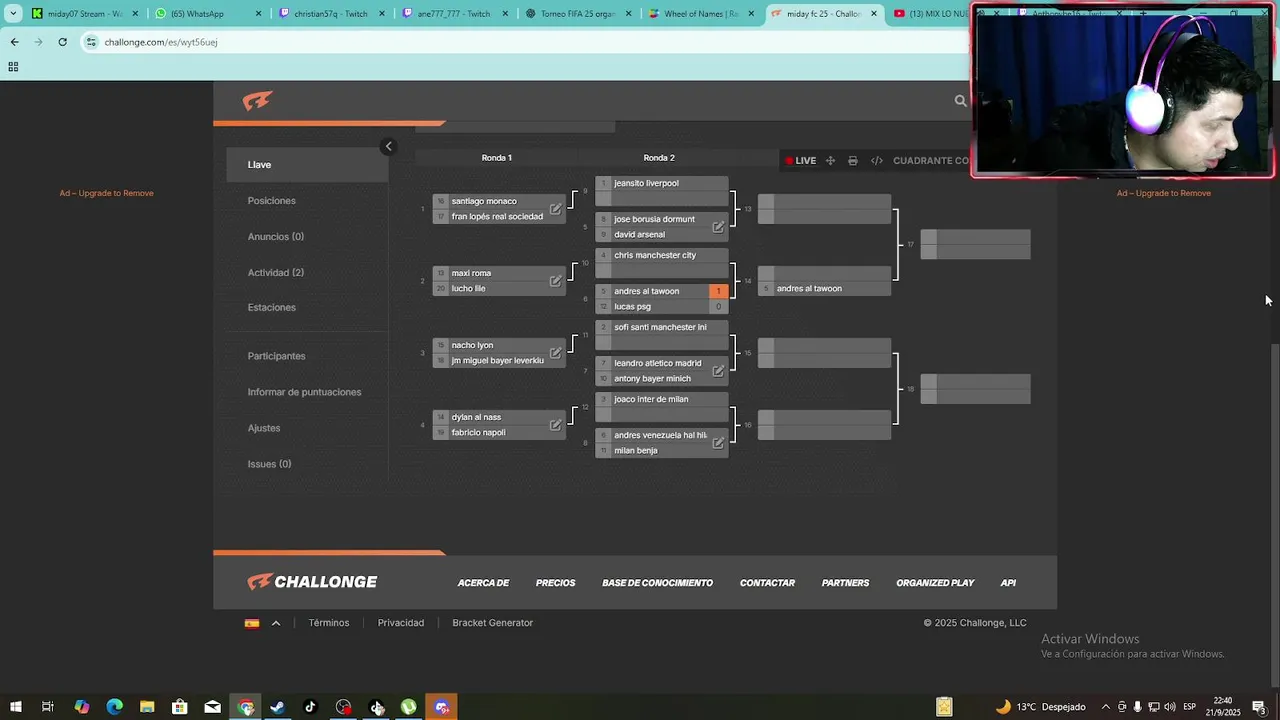Image resolution: width=1280 pixels, height=720 pixels.
Task: Open Informar de puntuaciones
Action: [x=305, y=392]
